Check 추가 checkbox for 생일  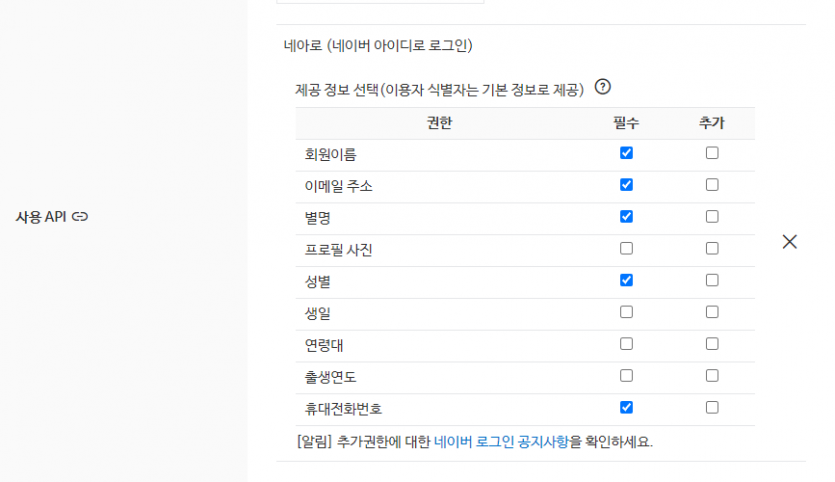pos(712,312)
